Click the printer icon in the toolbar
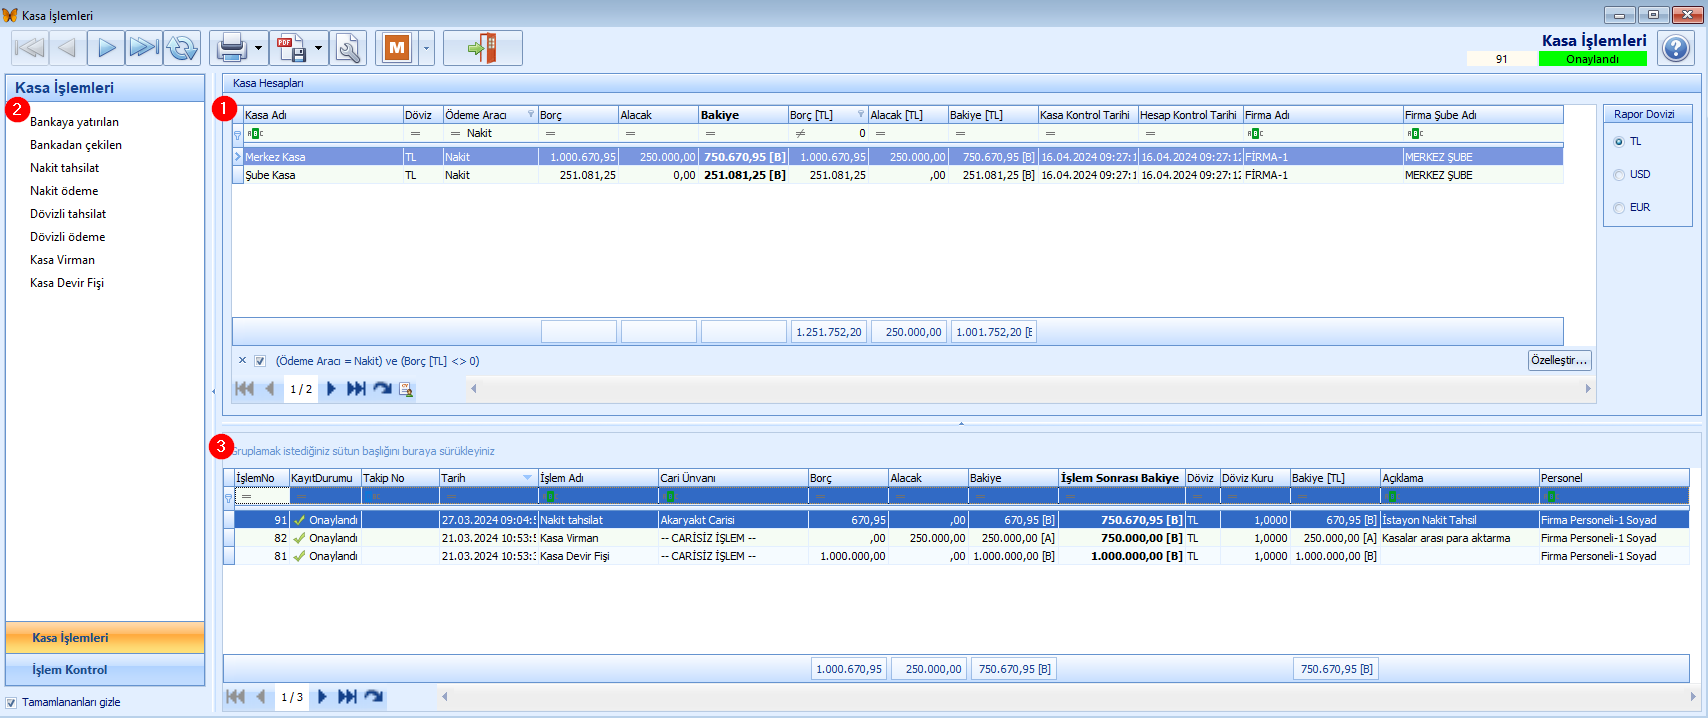 click(x=230, y=47)
